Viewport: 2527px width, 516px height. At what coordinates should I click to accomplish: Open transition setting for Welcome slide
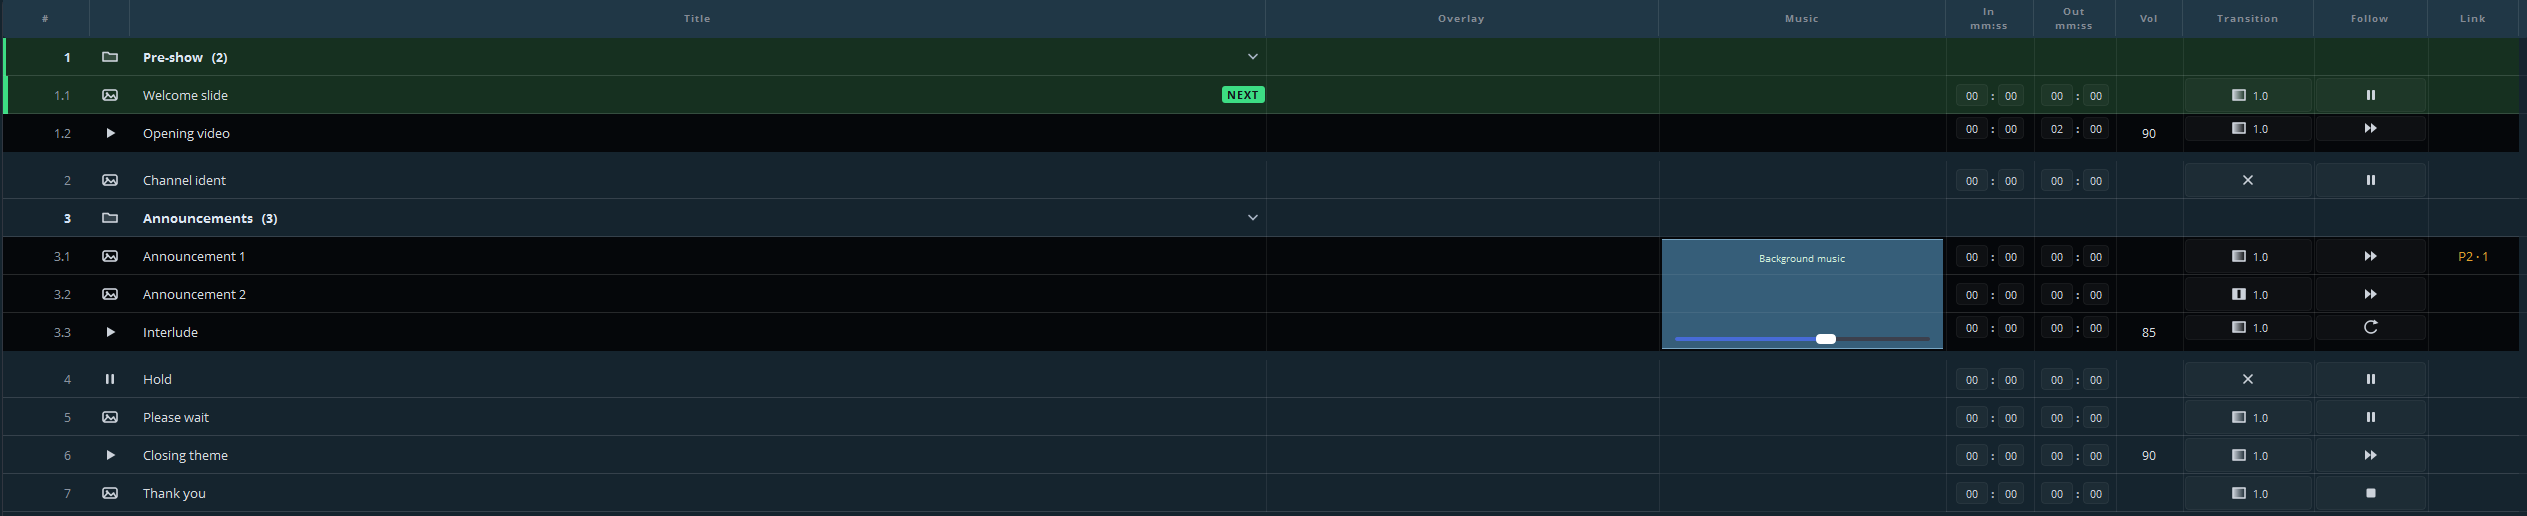(2248, 95)
